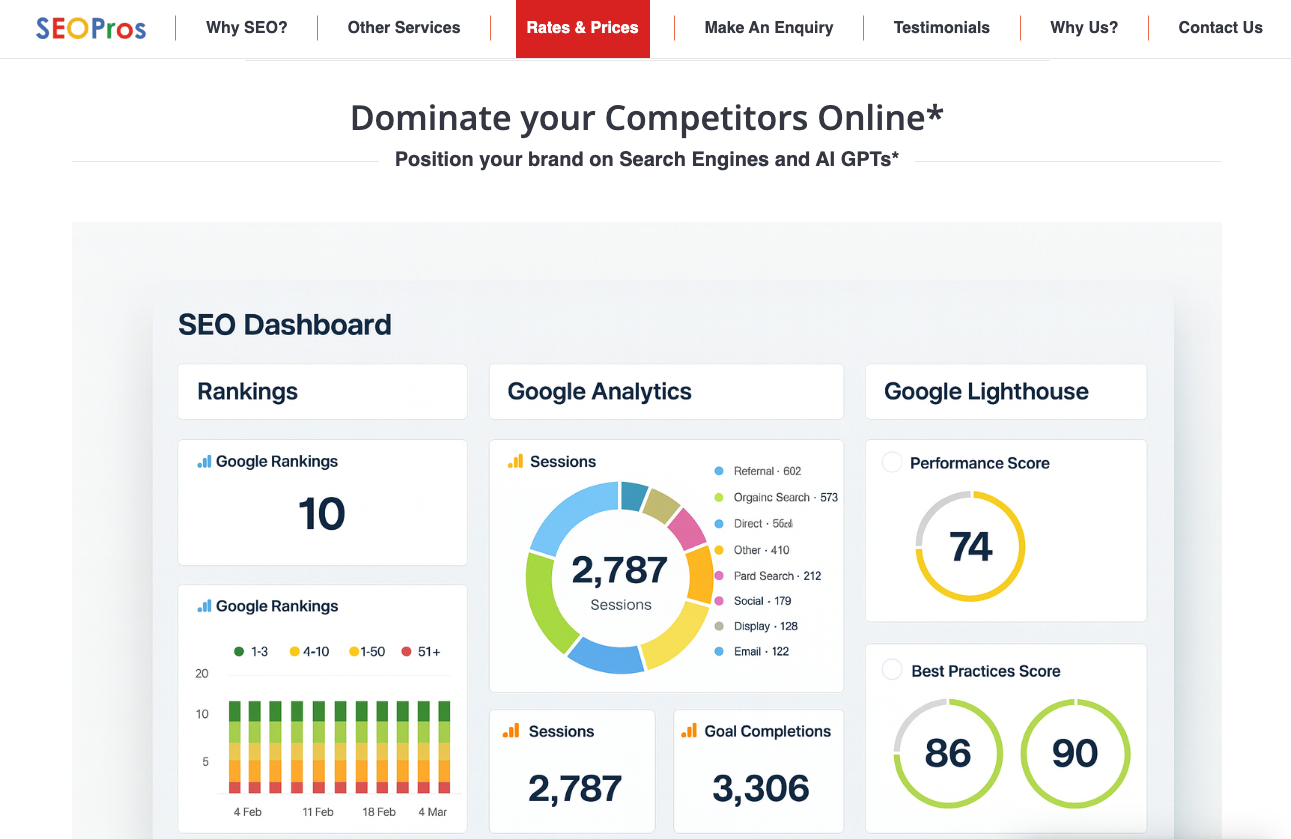
Task: Click pink dot beside 212 legend entry
Action: 719,576
